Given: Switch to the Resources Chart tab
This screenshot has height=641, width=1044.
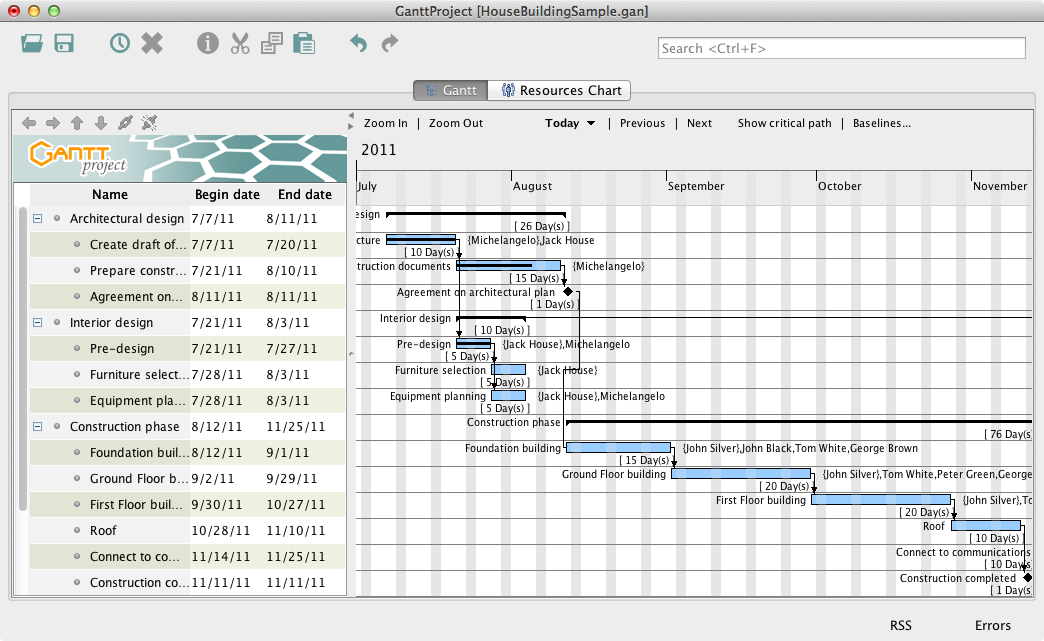Looking at the screenshot, I should [x=560, y=90].
